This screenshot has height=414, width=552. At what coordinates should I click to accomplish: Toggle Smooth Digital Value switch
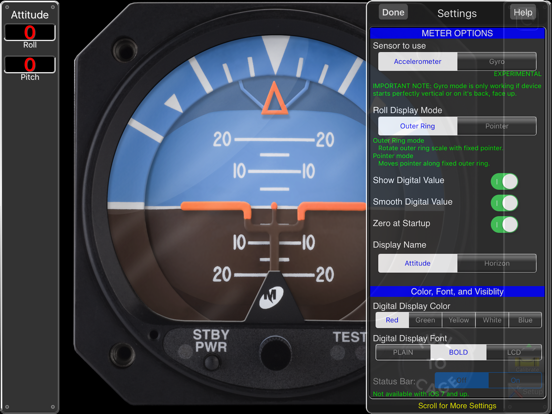pyautogui.click(x=504, y=203)
